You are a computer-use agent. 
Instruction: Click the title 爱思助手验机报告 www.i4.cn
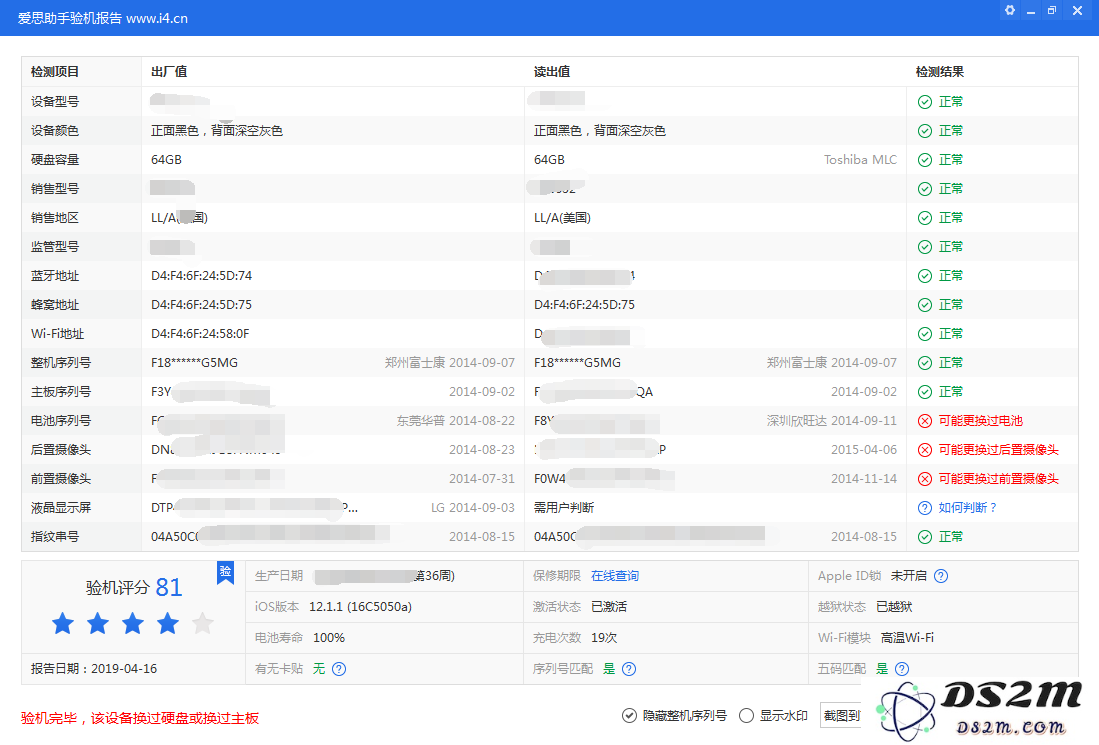click(x=102, y=18)
